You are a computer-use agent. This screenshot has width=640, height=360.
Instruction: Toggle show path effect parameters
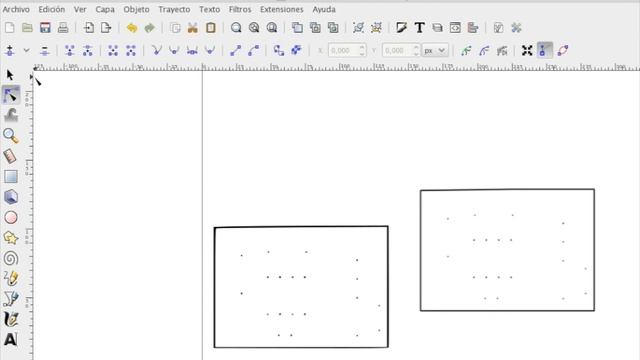coord(502,51)
